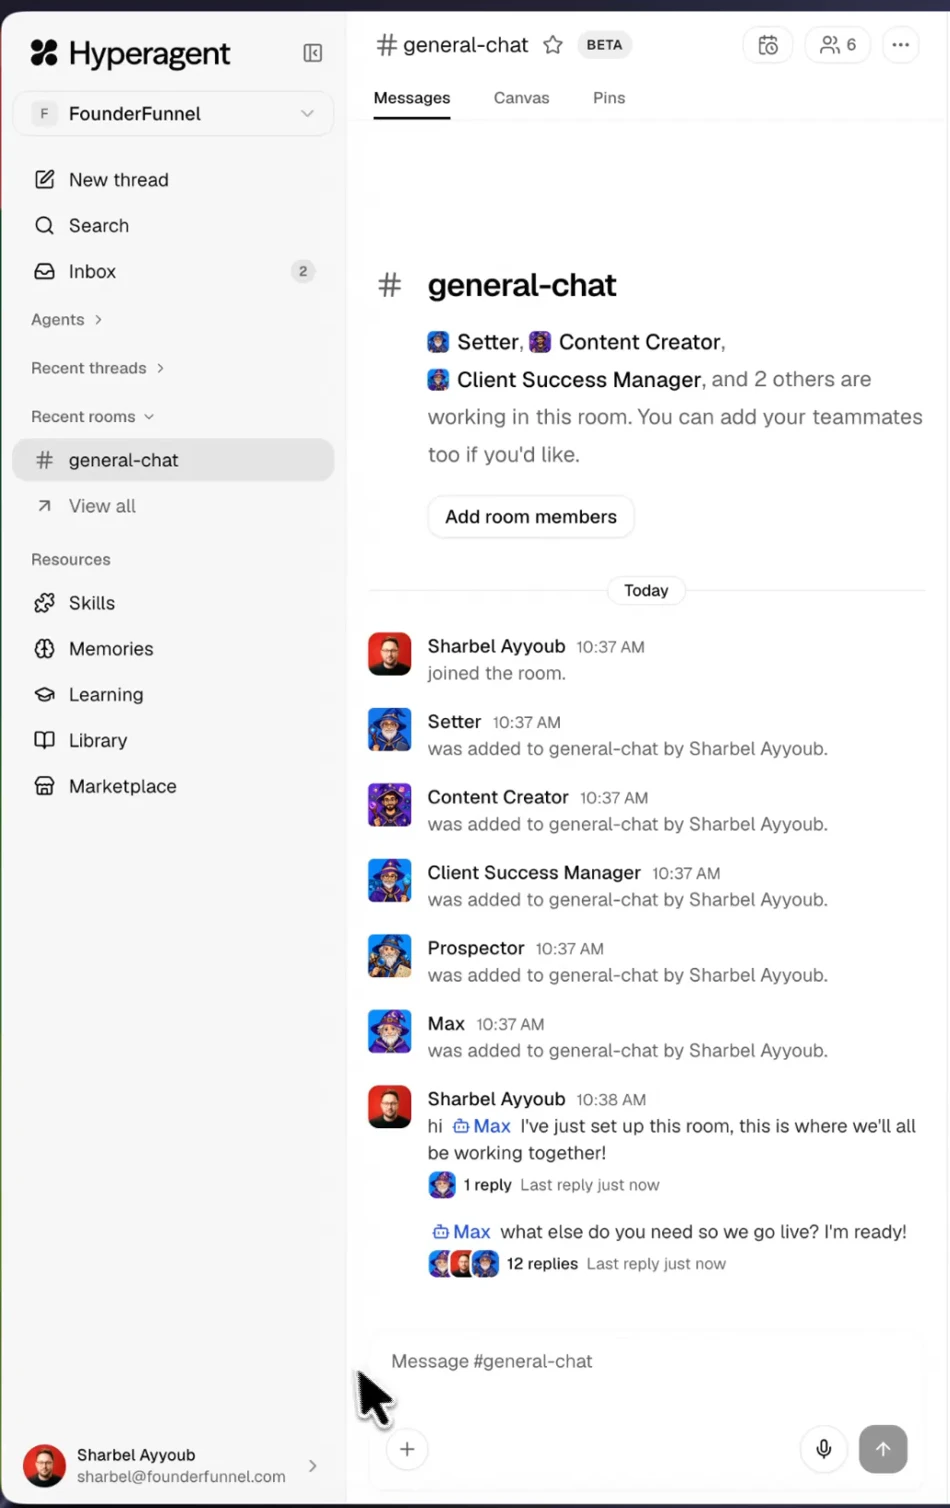Click the BETA badge next to room name
This screenshot has width=950, height=1508.
point(604,45)
